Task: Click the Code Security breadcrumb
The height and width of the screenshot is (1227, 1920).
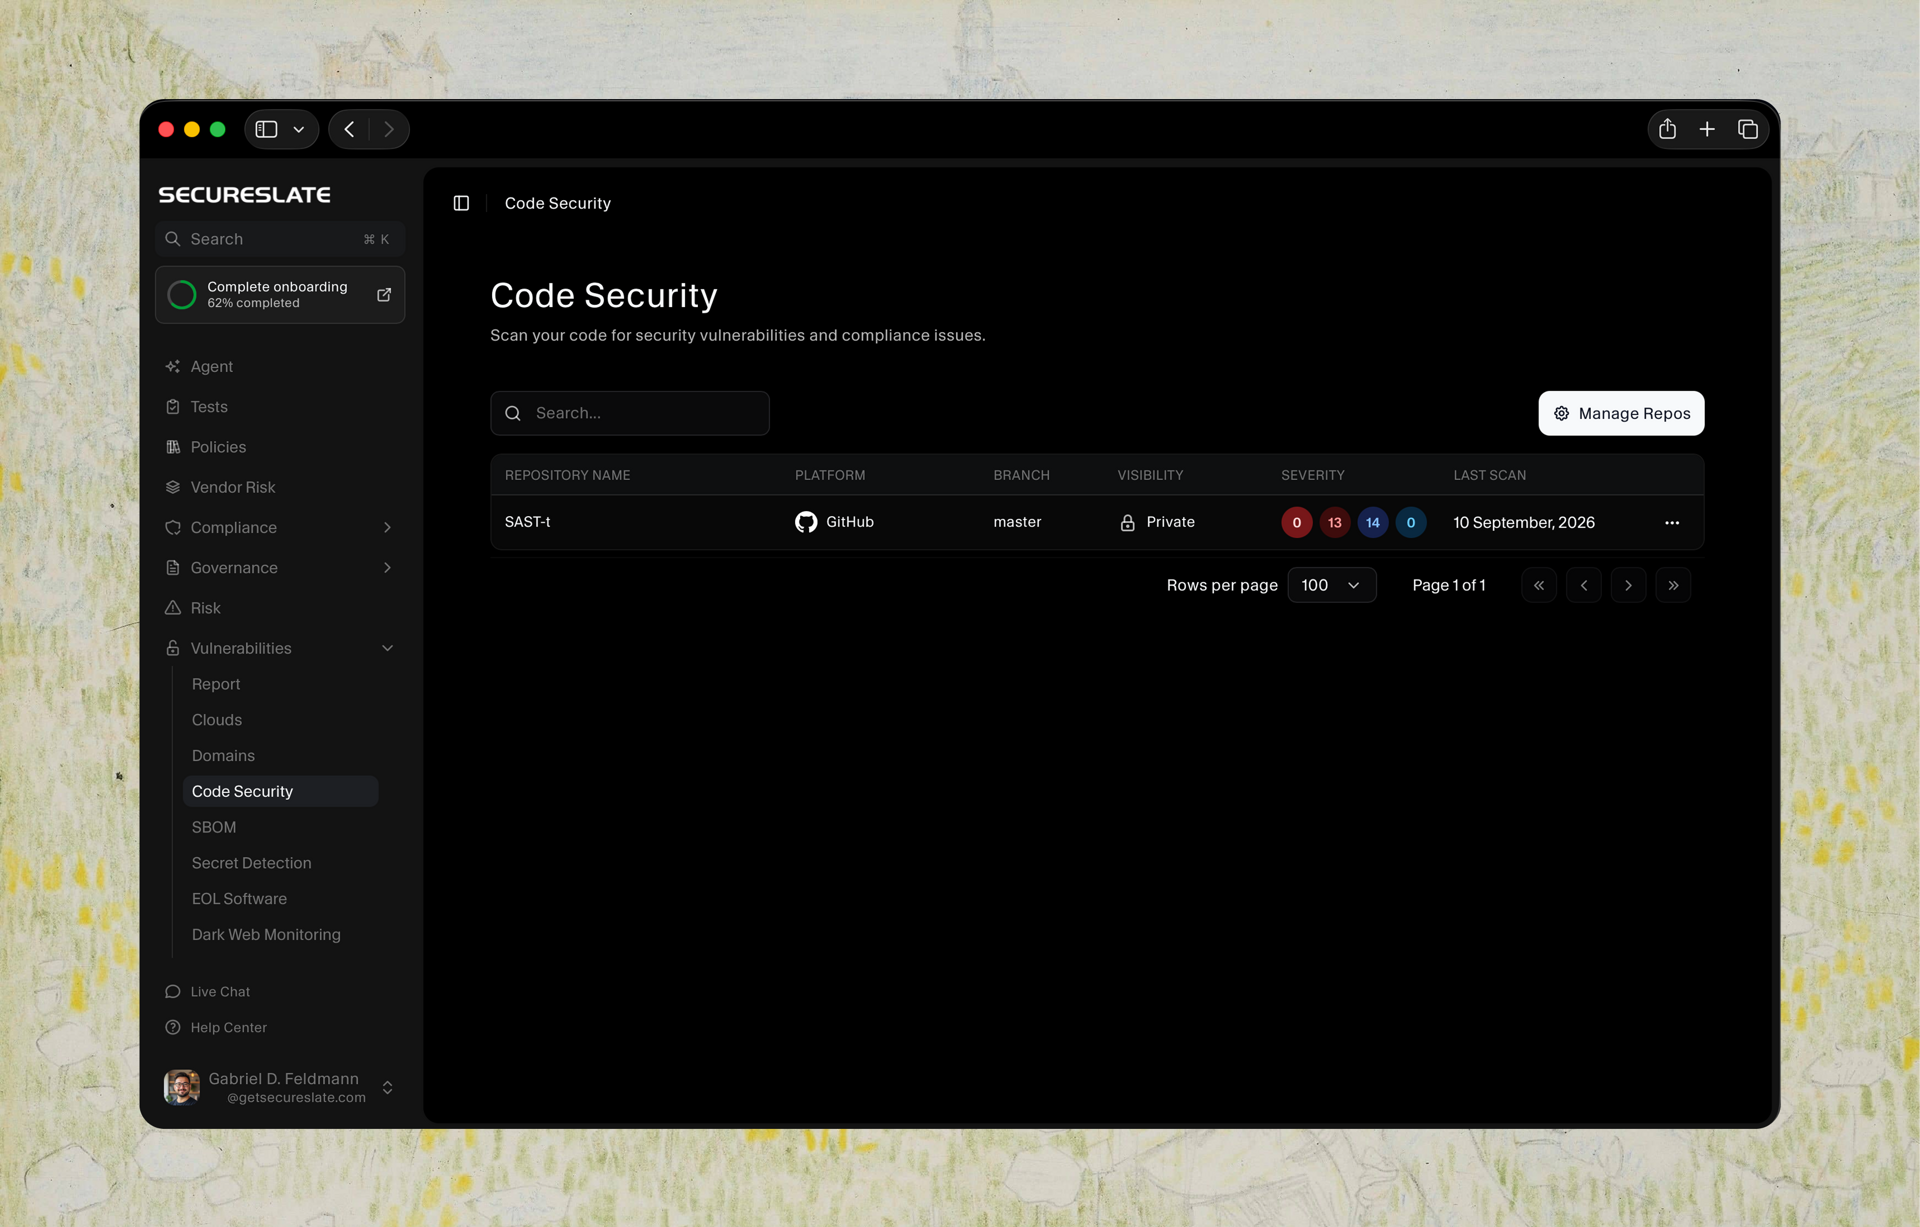Action: [x=557, y=203]
